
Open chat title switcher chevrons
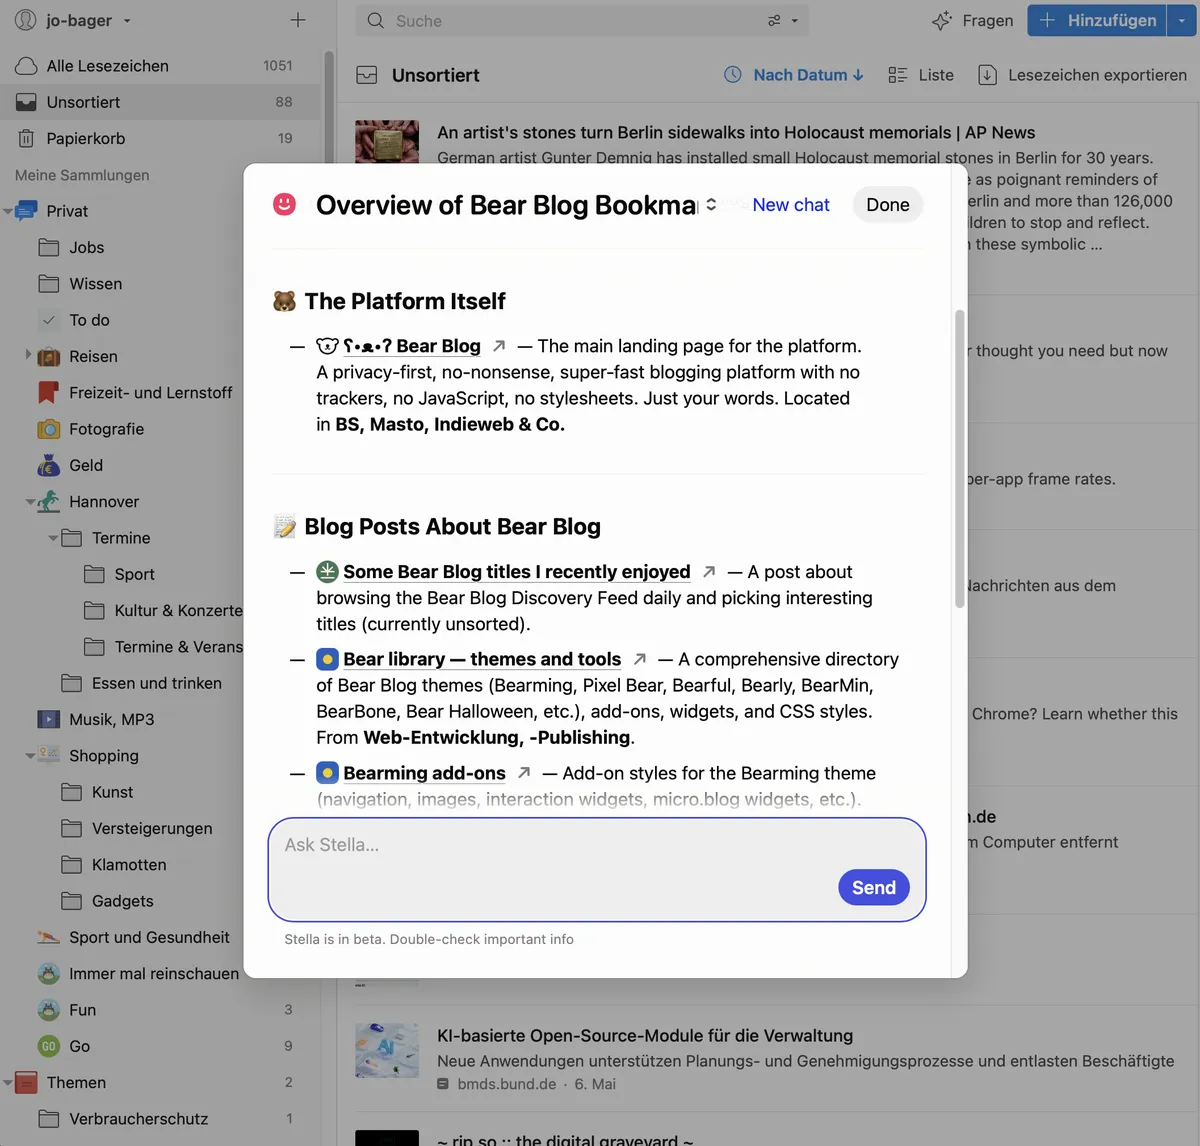pos(711,205)
